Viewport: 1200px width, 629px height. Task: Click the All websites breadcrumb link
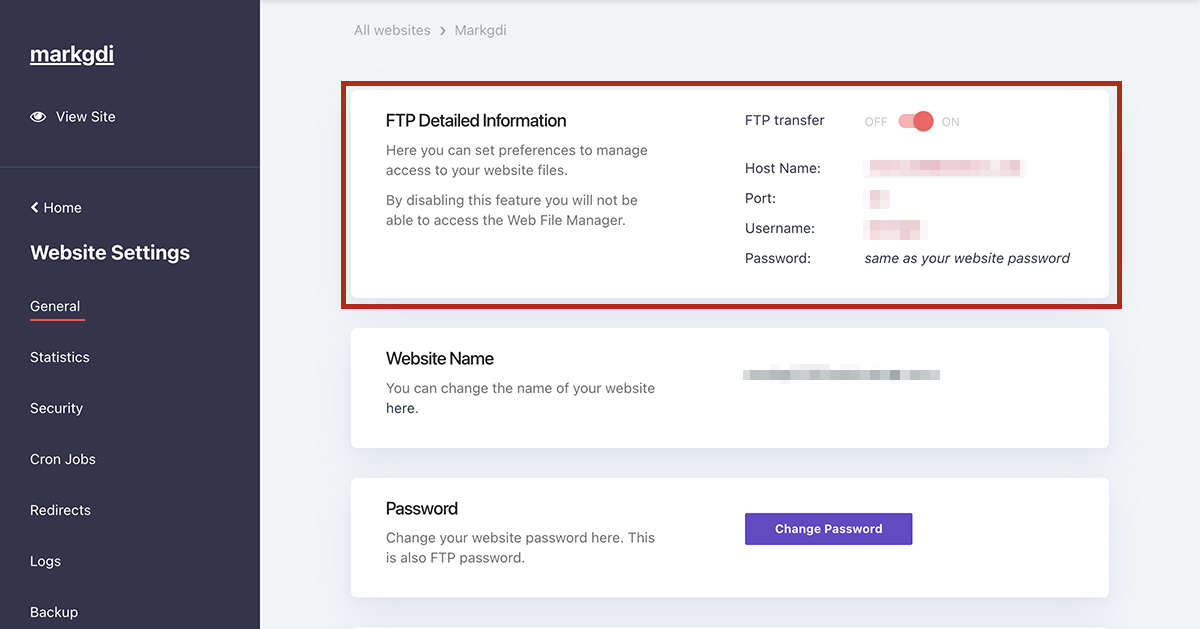[392, 31]
